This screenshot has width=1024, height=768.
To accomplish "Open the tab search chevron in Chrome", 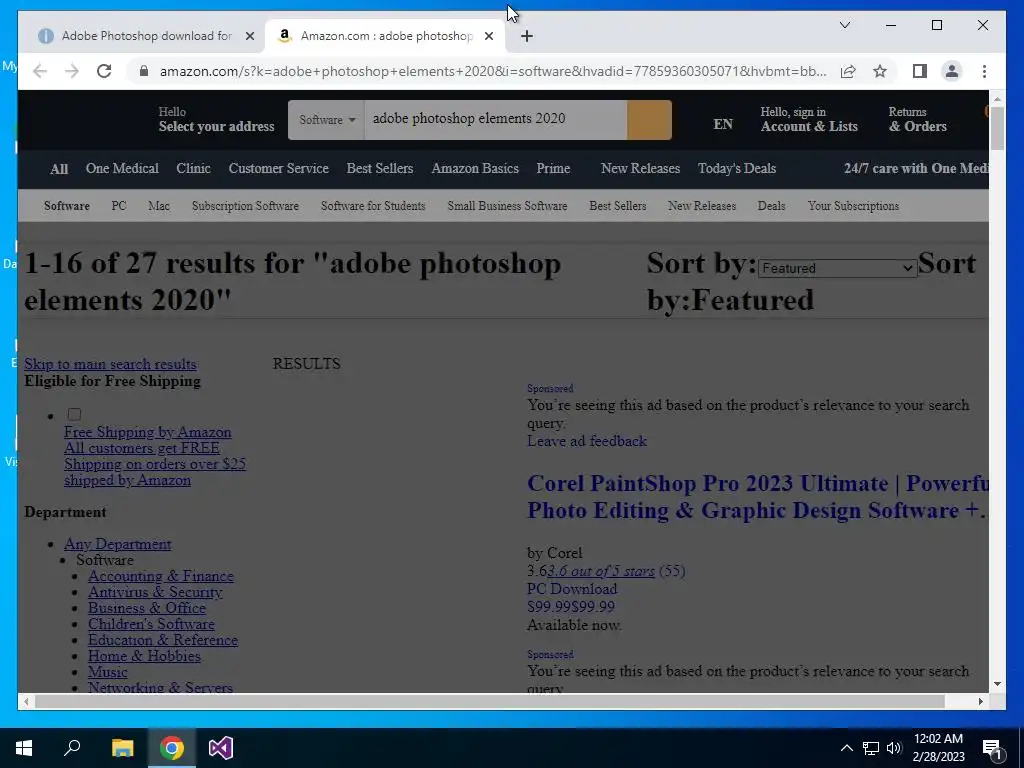I will point(844,25).
